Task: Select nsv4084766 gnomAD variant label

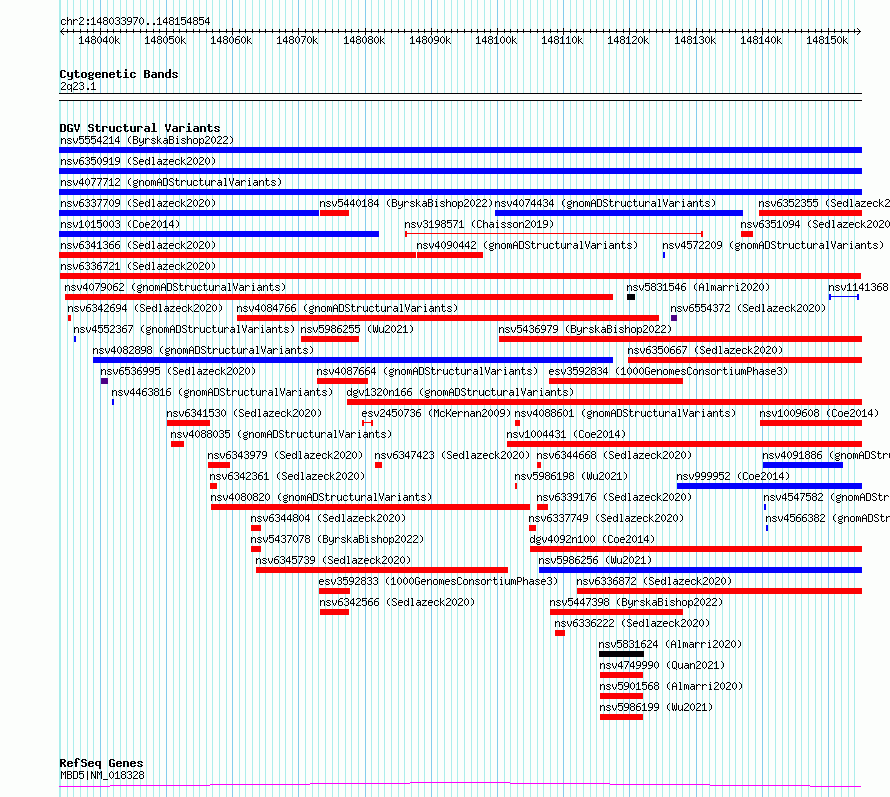Action: pyautogui.click(x=347, y=308)
